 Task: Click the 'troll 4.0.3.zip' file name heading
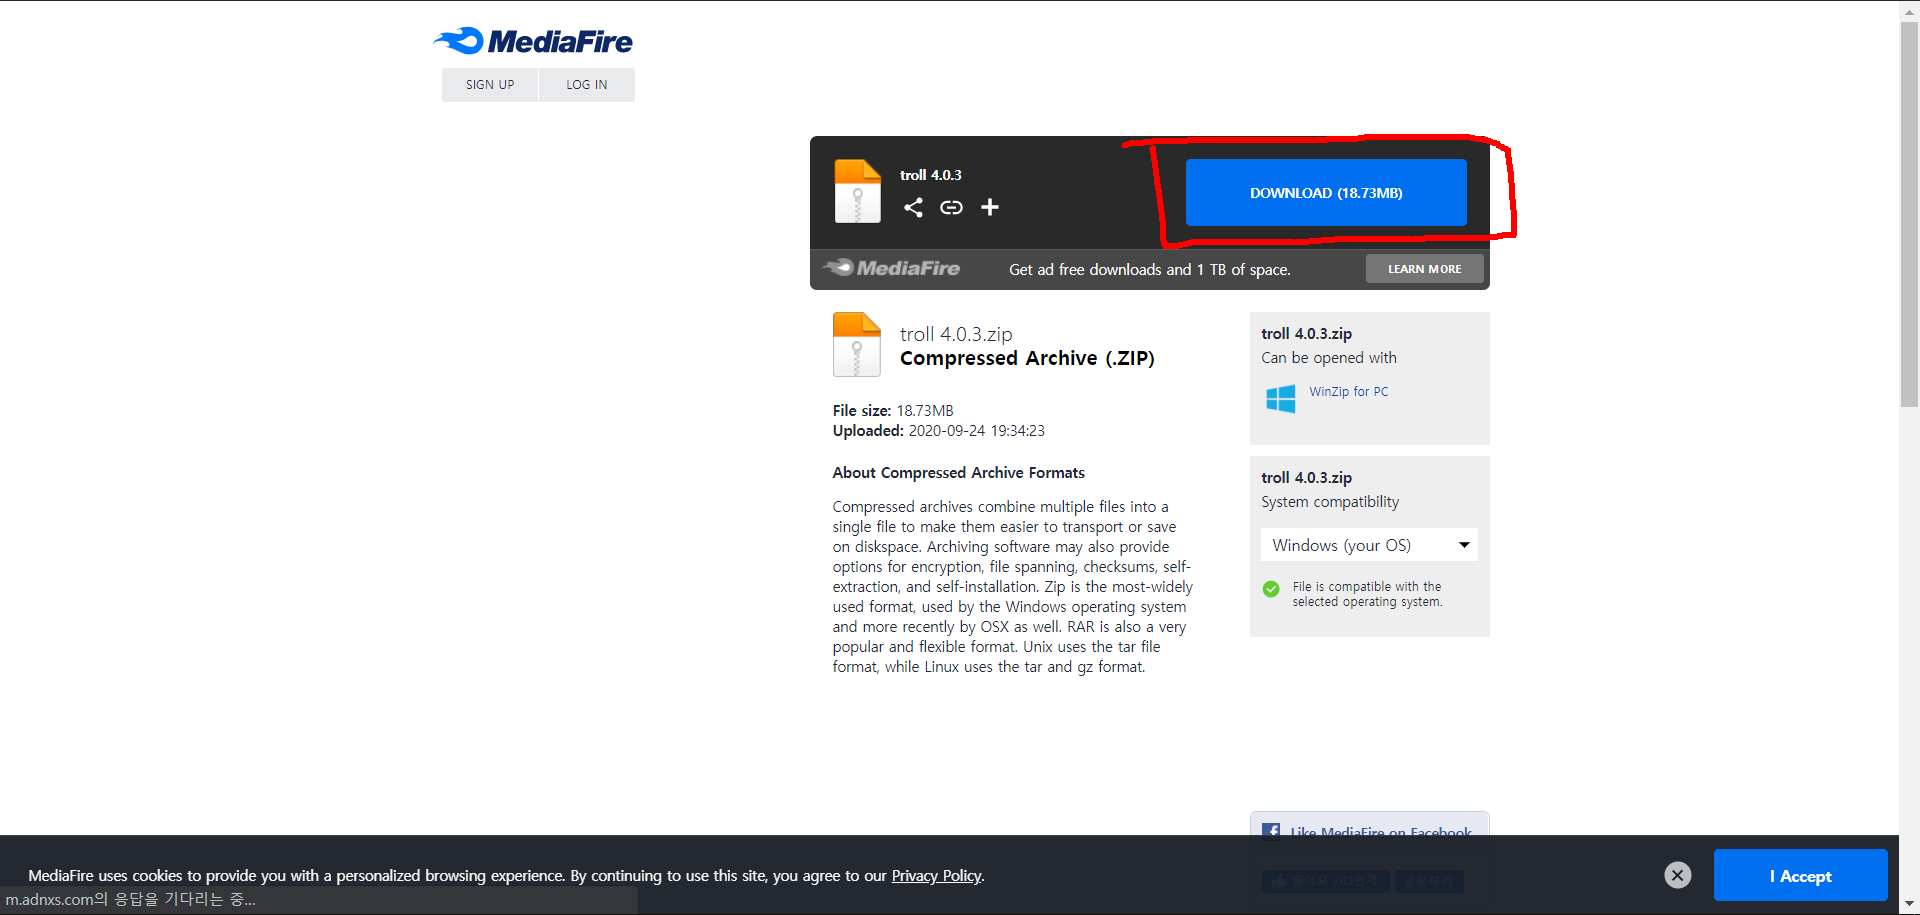(x=956, y=334)
